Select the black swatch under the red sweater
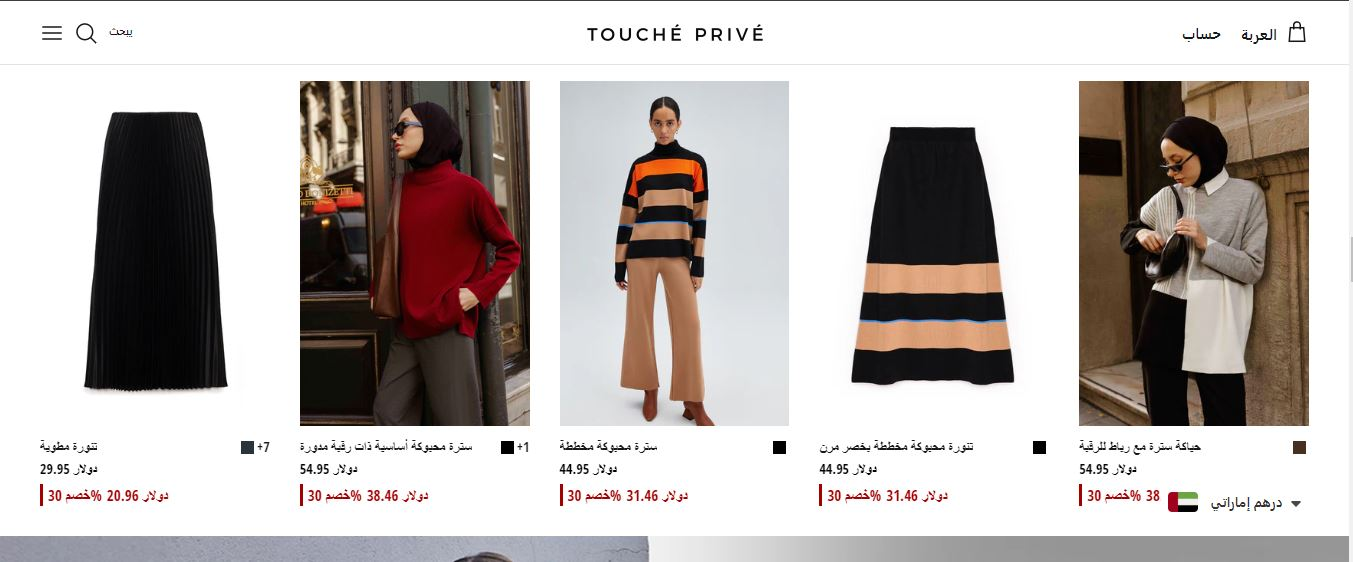 coord(507,447)
